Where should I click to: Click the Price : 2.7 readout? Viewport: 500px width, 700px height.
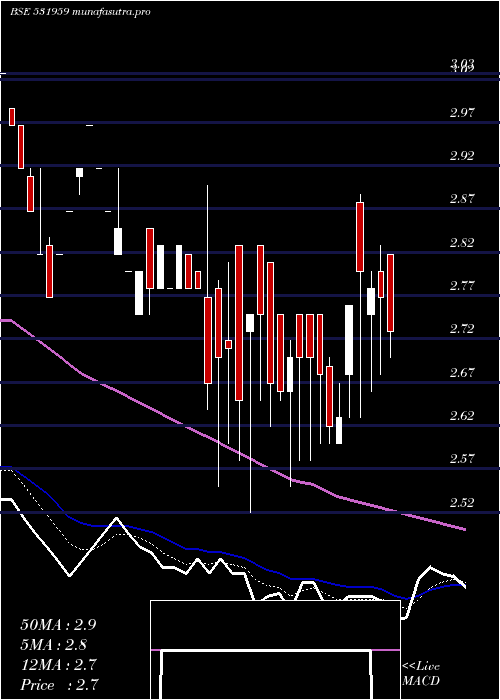coord(59,685)
